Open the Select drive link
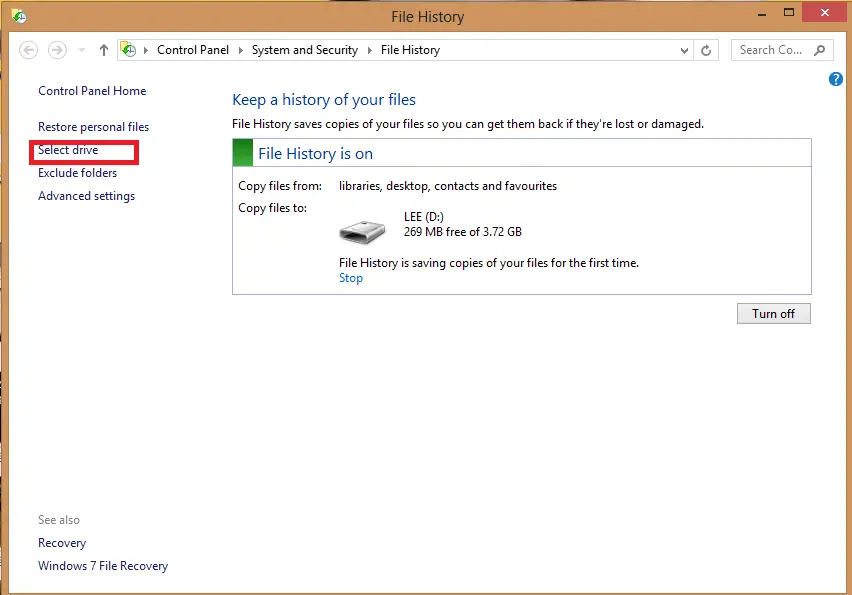The width and height of the screenshot is (852, 595). (68, 150)
